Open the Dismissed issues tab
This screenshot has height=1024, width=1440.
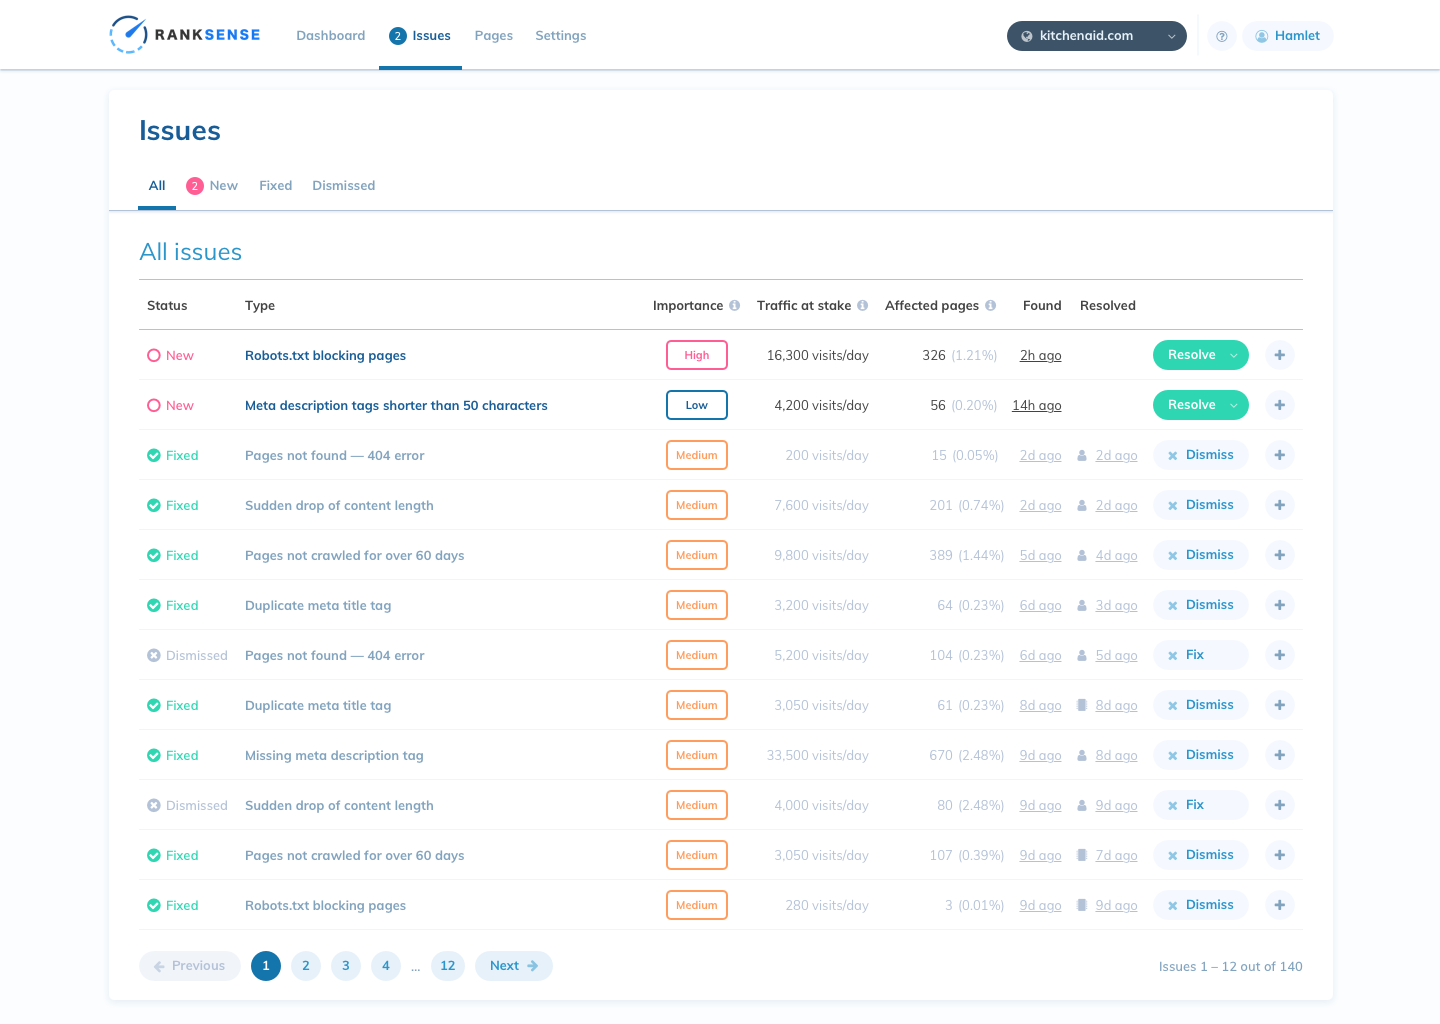coord(343,186)
